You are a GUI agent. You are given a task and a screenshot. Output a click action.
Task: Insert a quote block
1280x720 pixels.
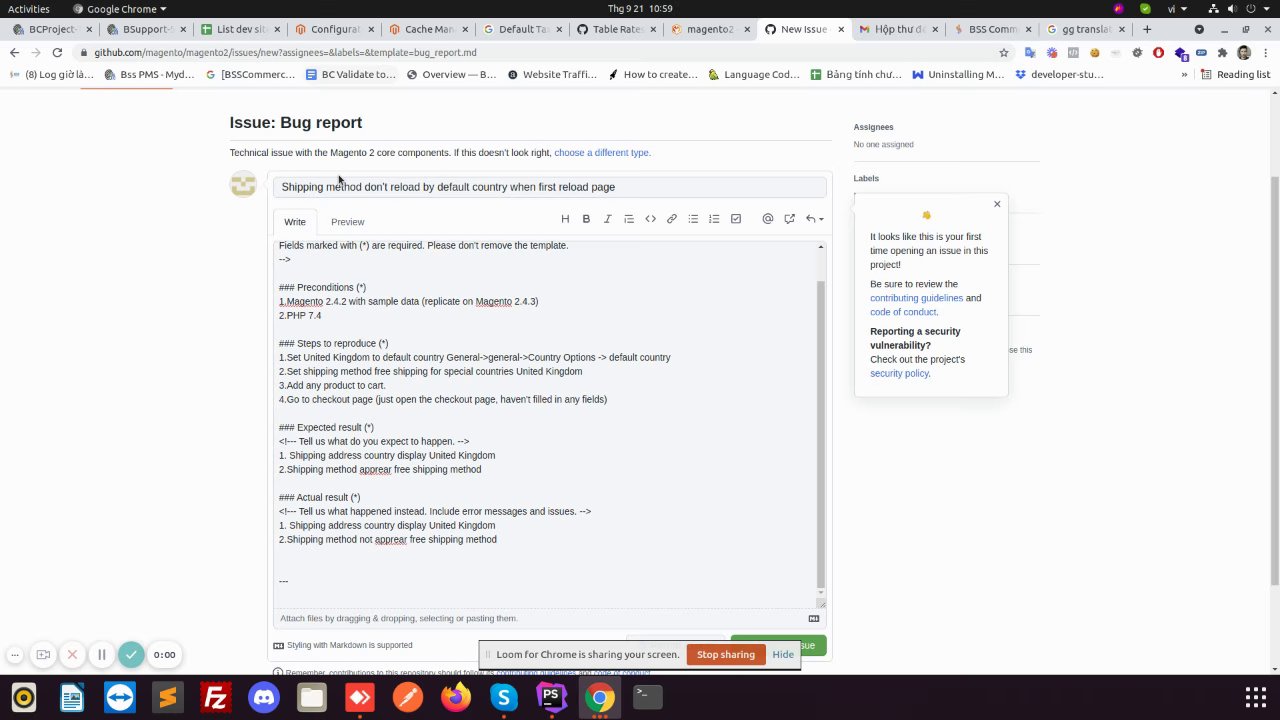629,219
